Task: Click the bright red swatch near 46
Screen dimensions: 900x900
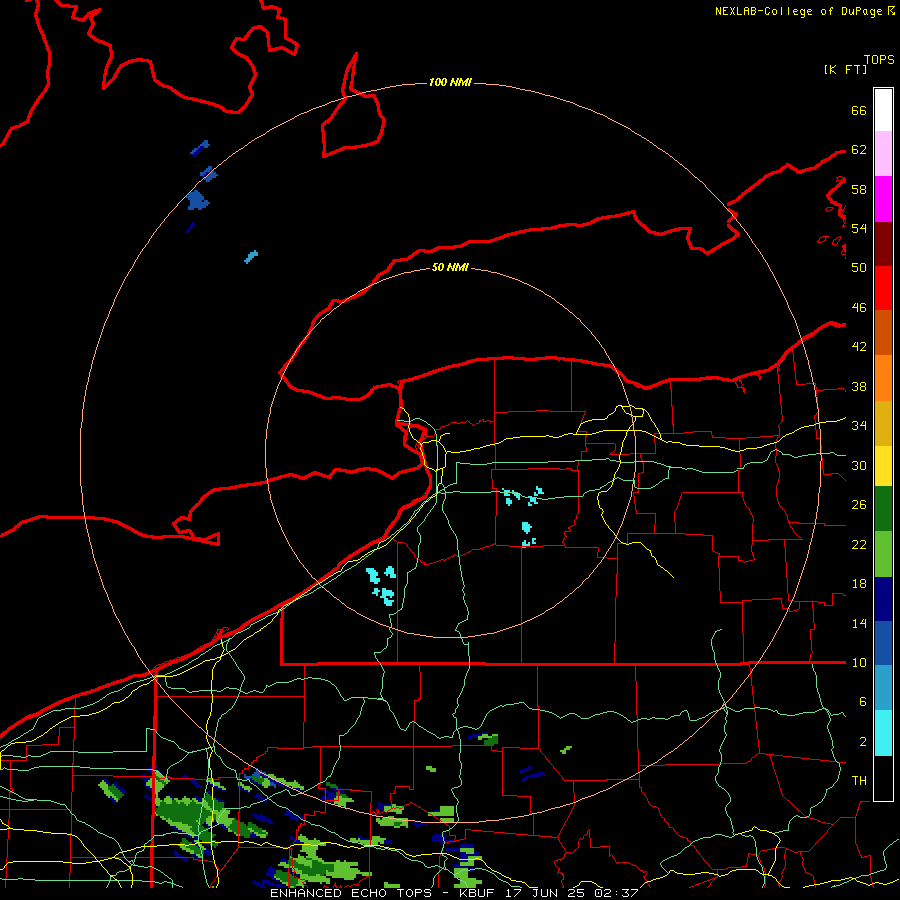Action: [883, 288]
